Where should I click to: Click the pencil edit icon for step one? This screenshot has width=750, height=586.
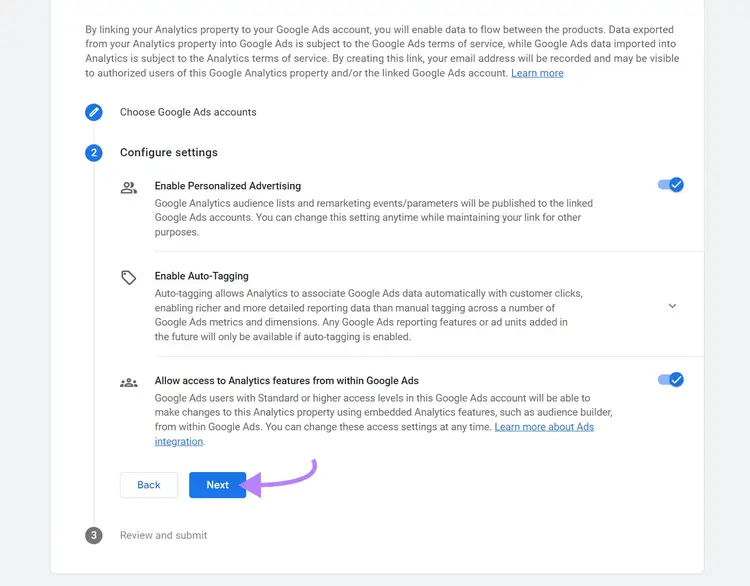click(x=94, y=112)
